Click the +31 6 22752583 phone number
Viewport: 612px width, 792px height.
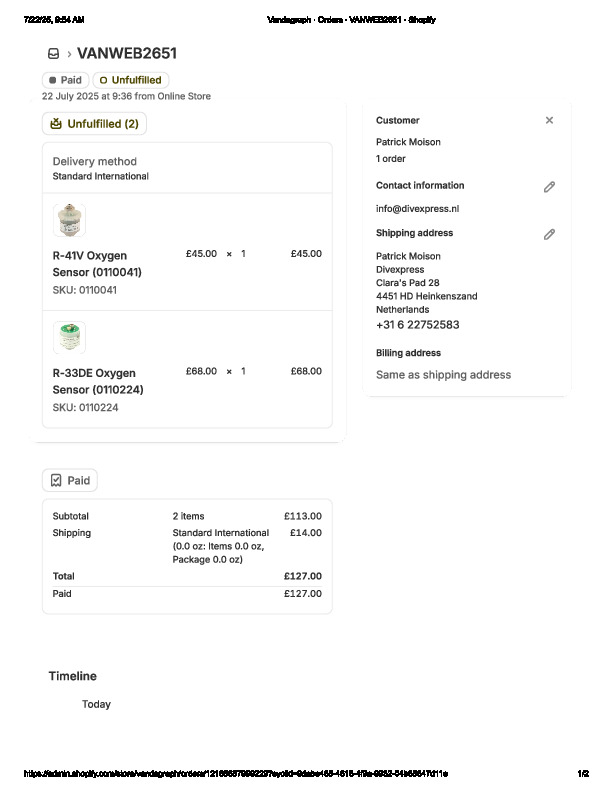click(418, 325)
